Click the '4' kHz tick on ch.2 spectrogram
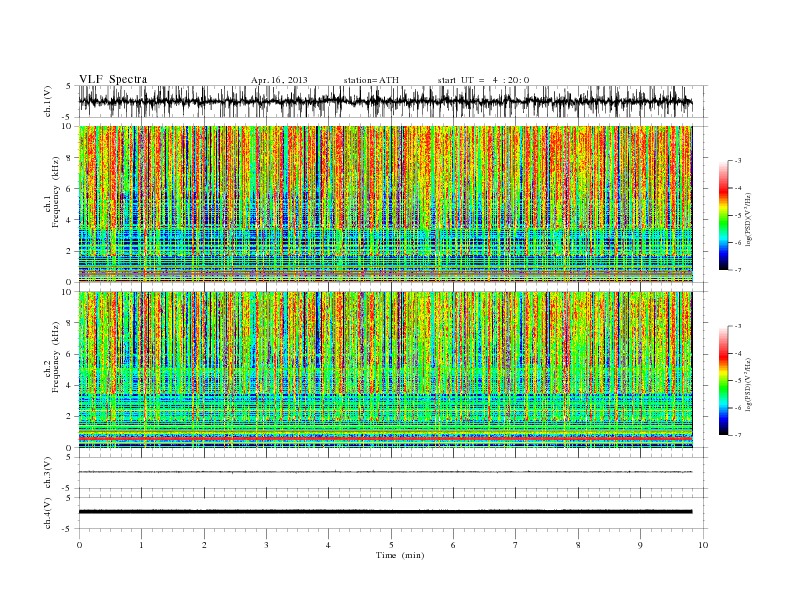Screen dimensions: 792x612 tap(70, 386)
